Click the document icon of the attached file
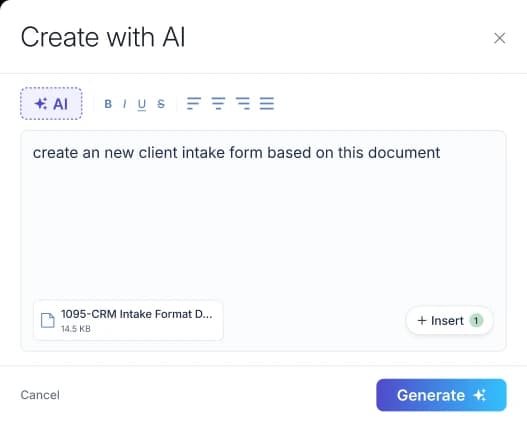This screenshot has height=425, width=527. coord(47,320)
